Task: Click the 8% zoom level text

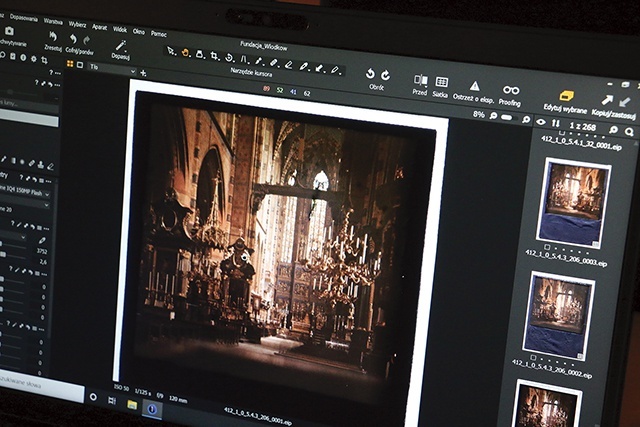Action: (x=478, y=114)
